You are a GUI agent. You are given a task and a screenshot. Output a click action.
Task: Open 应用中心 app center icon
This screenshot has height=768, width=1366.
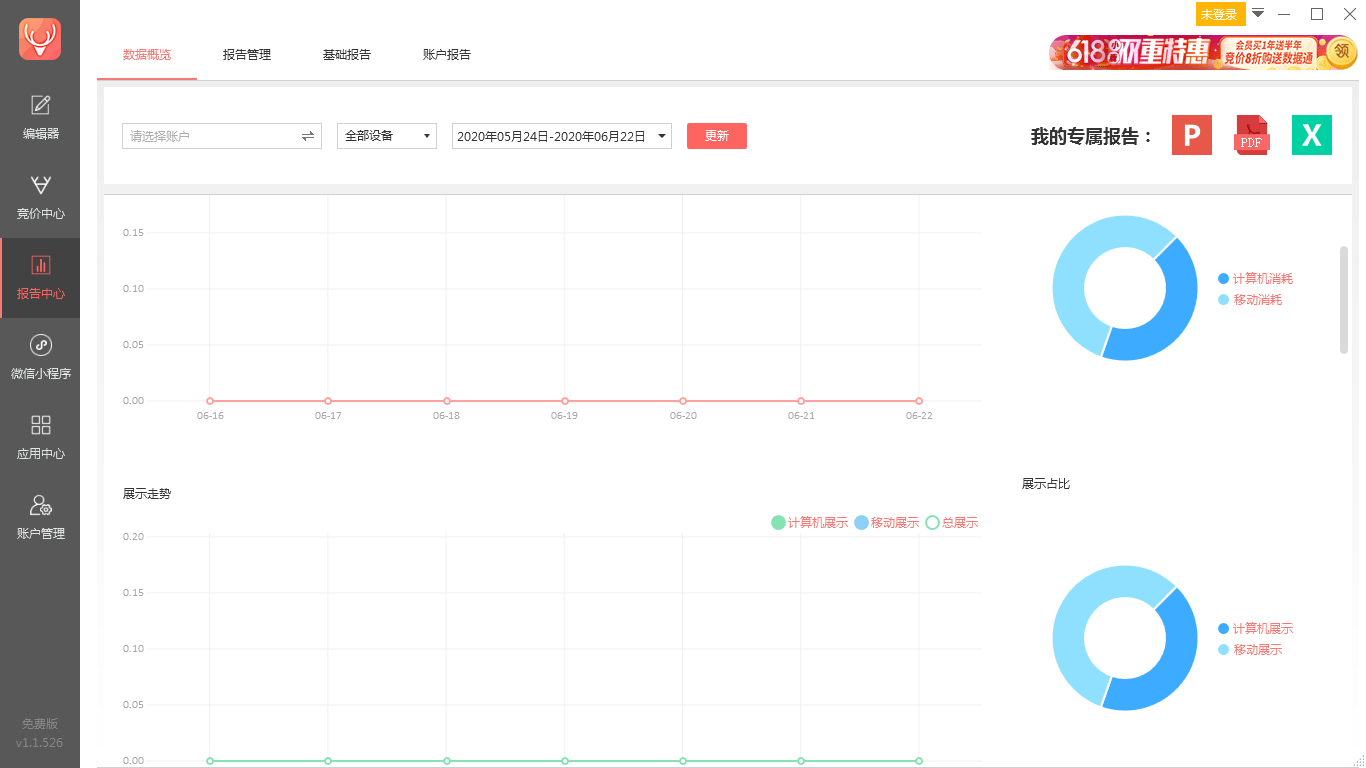click(x=40, y=437)
